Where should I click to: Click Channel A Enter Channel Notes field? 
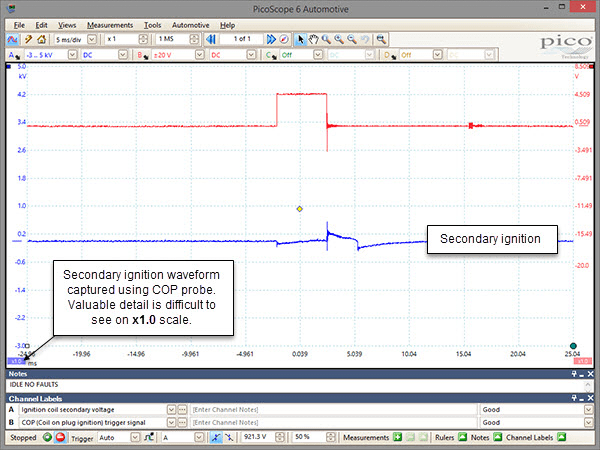pyautogui.click(x=334, y=410)
